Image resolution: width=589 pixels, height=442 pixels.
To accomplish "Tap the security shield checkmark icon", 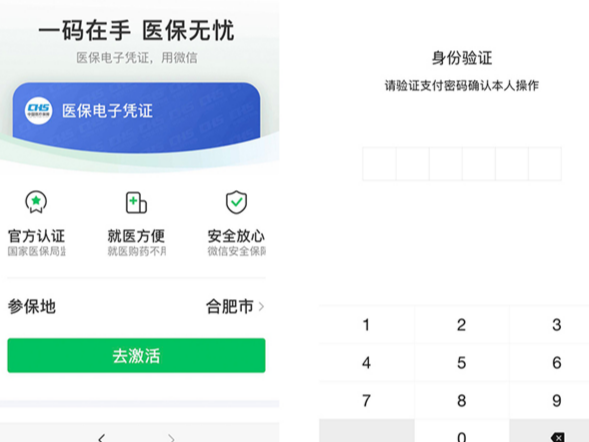I will (236, 202).
